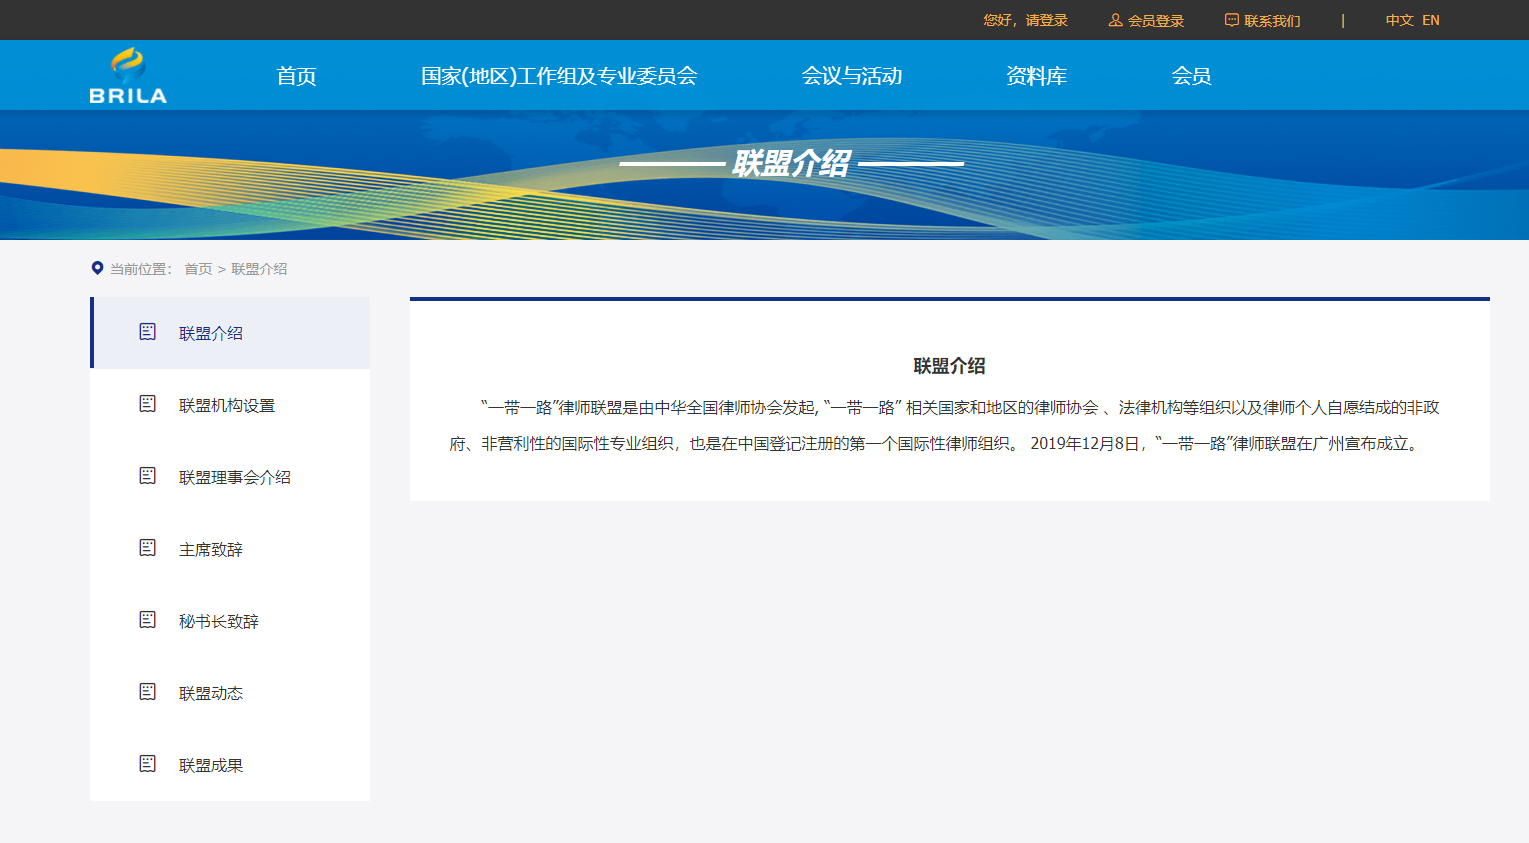Image resolution: width=1529 pixels, height=843 pixels.
Task: Click the document icon beside 联盟动态
Action: click(x=147, y=692)
